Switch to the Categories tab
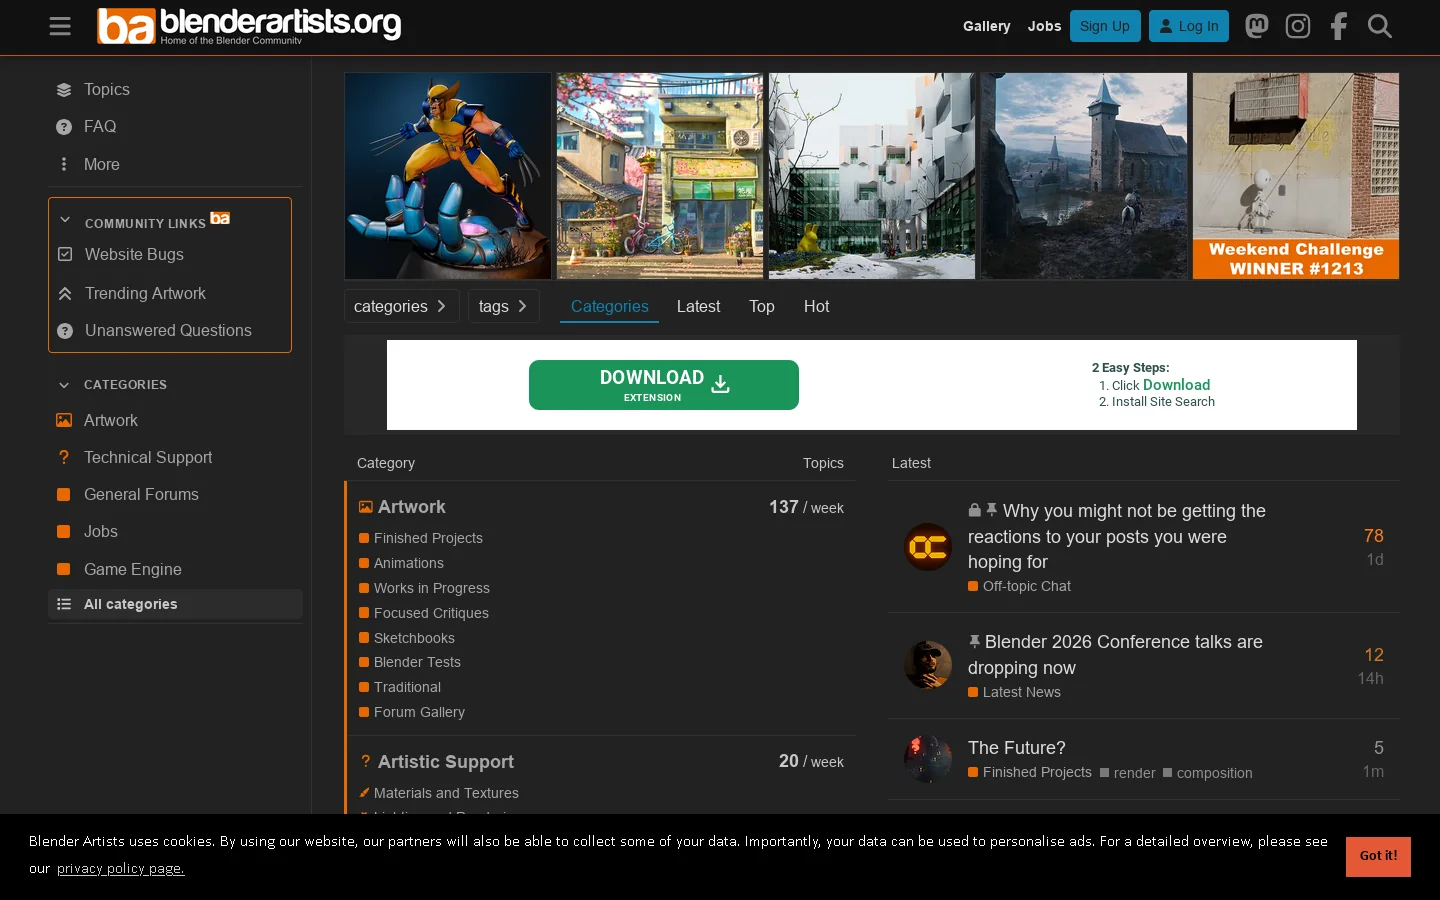 (x=609, y=306)
